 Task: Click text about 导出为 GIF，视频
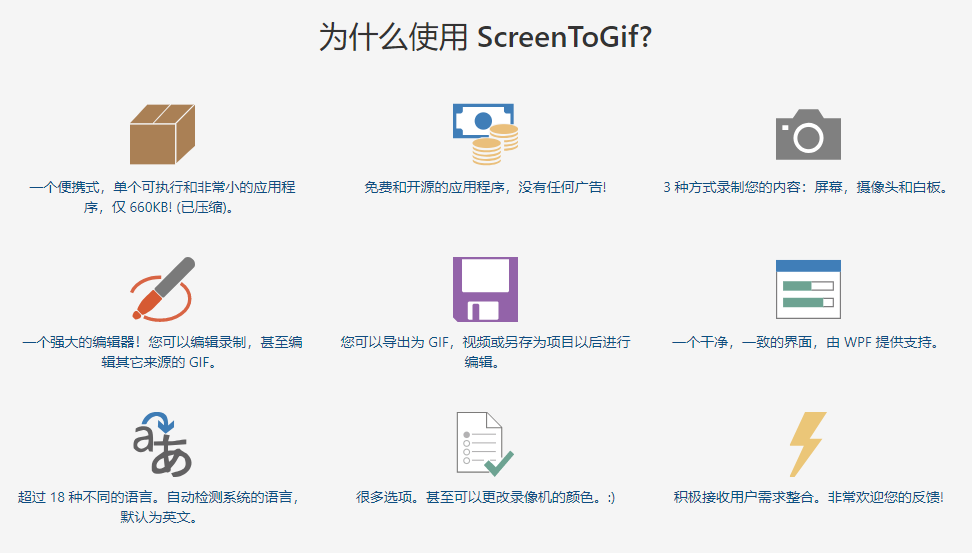tap(485, 352)
